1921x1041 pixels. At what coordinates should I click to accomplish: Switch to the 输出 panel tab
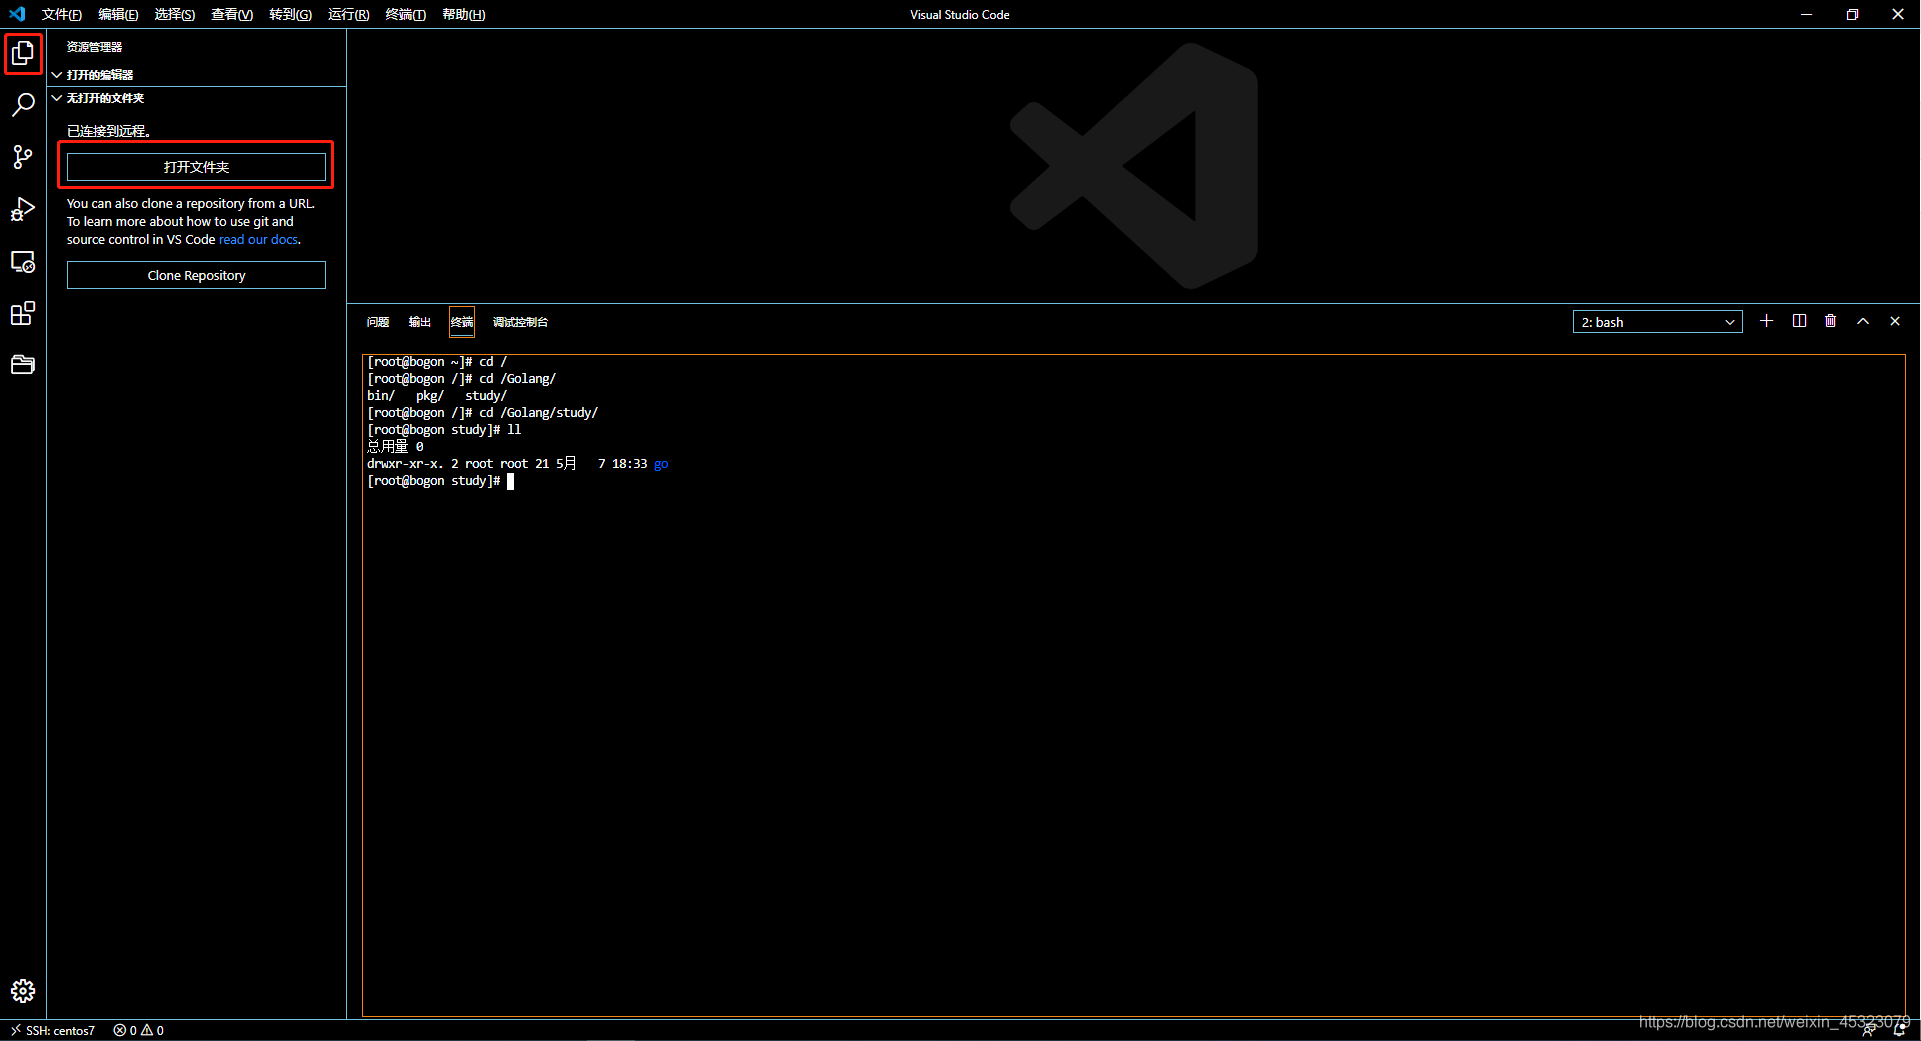tap(420, 322)
